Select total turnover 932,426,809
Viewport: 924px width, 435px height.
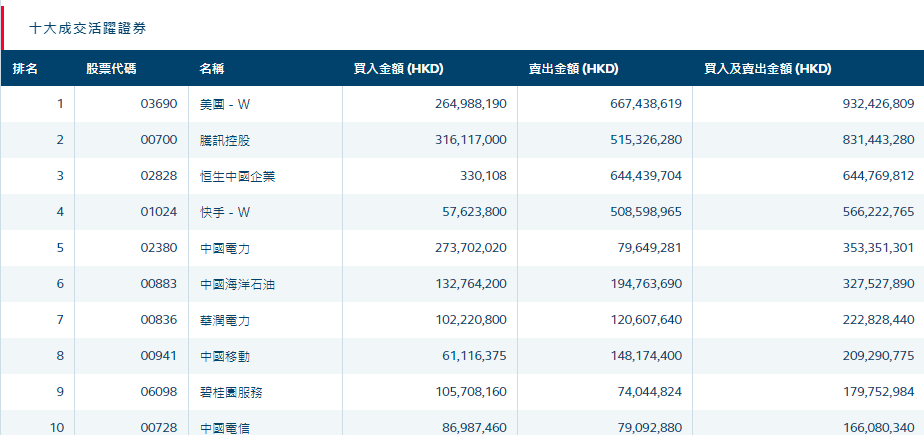(879, 104)
